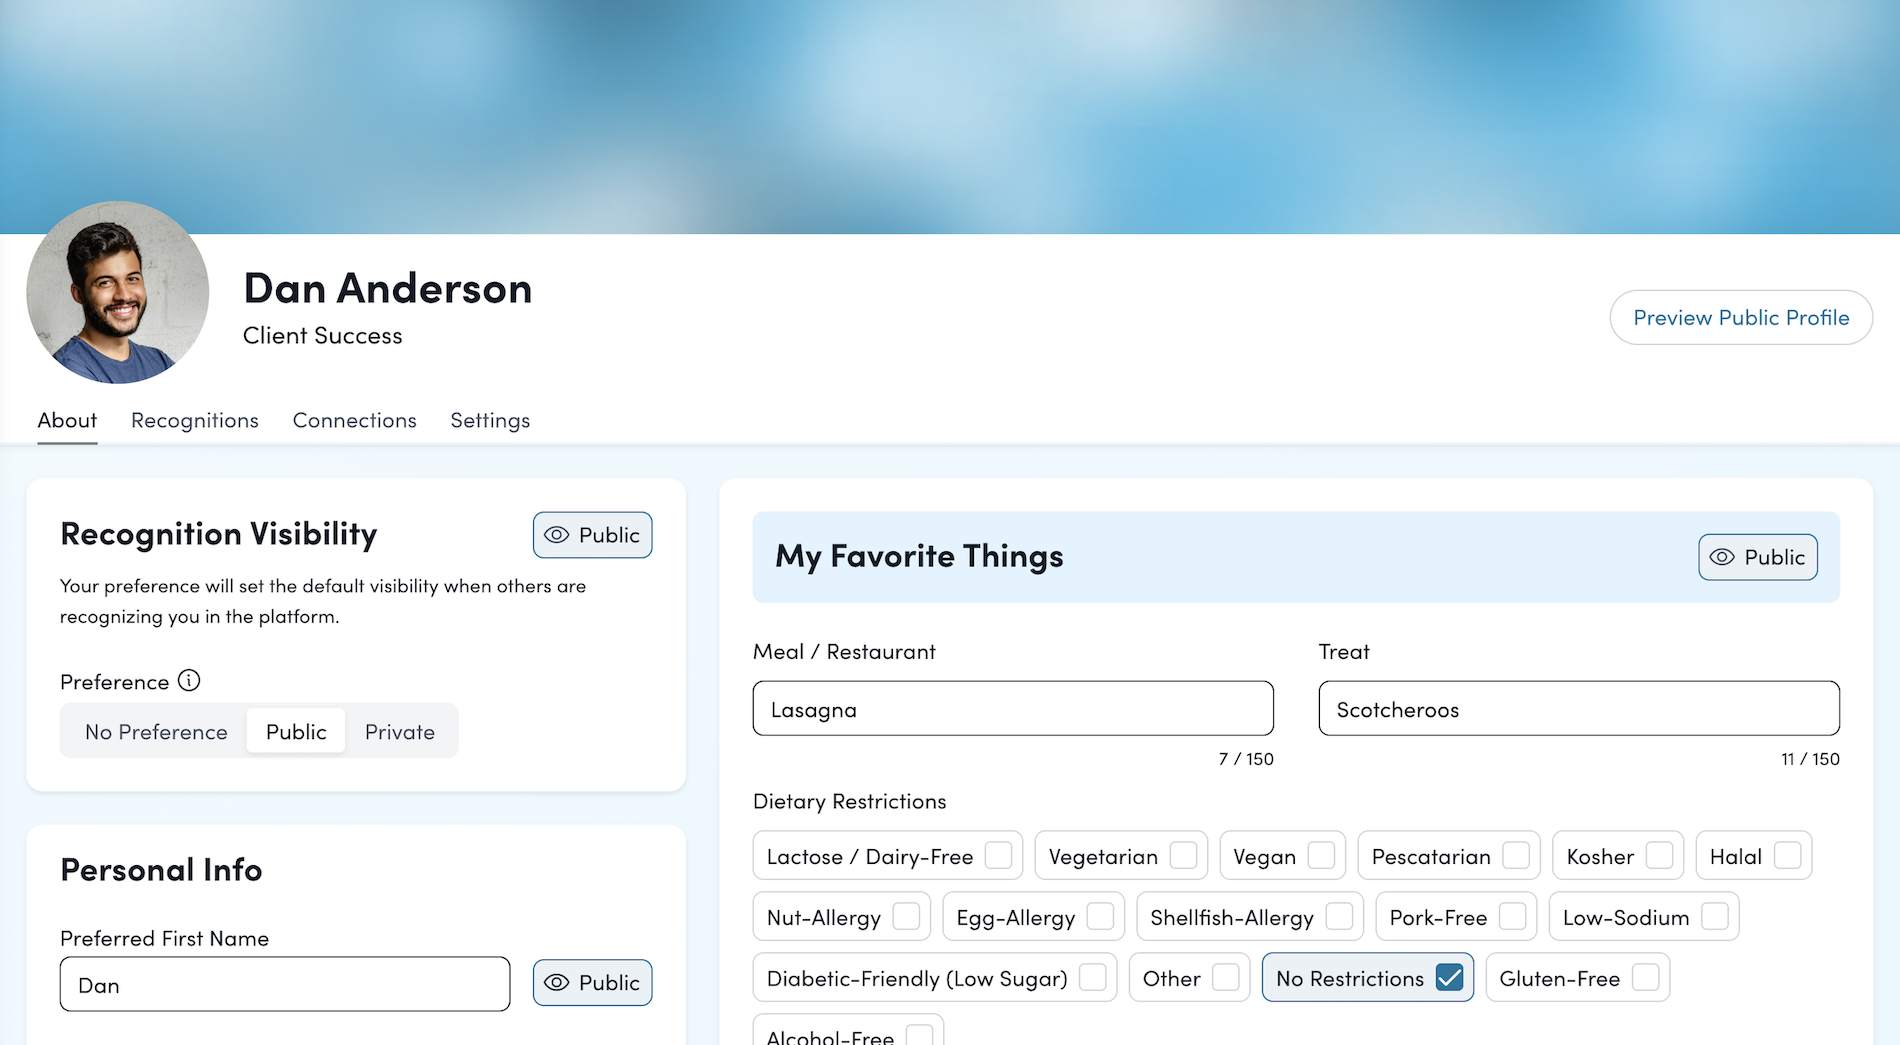Open the Recognitions tab
Screen dimensions: 1900x1045
[195, 421]
